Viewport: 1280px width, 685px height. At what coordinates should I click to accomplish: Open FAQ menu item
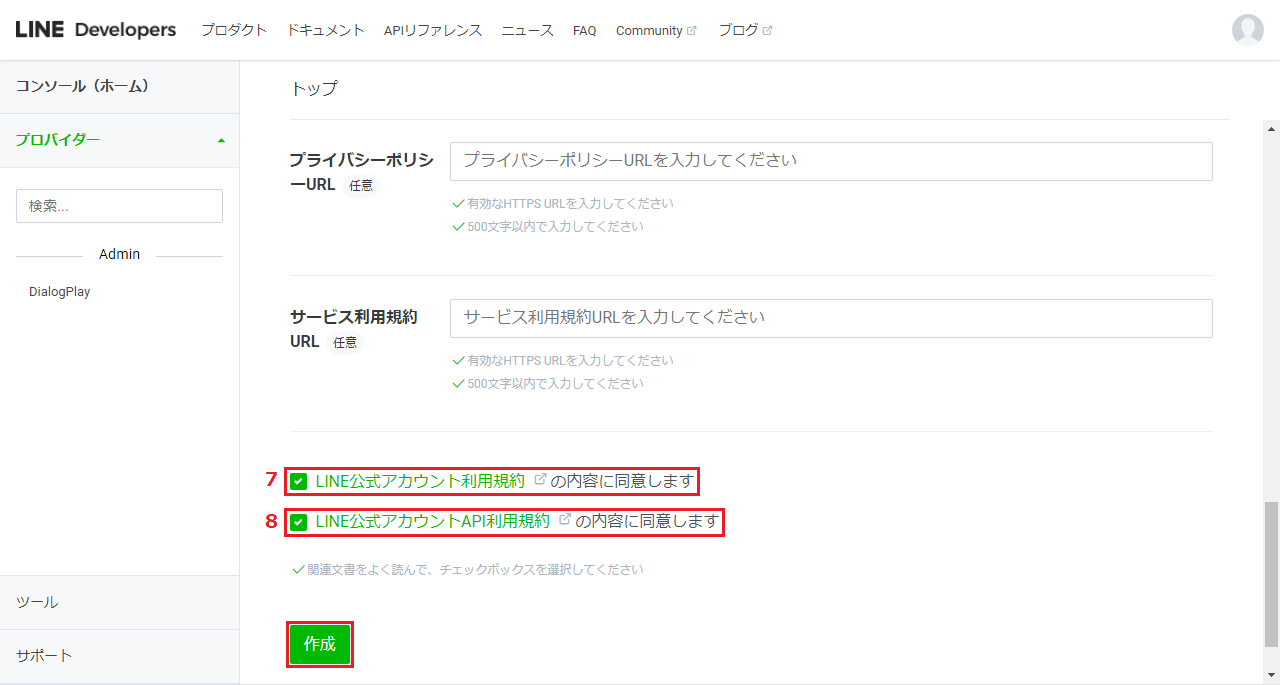(584, 31)
